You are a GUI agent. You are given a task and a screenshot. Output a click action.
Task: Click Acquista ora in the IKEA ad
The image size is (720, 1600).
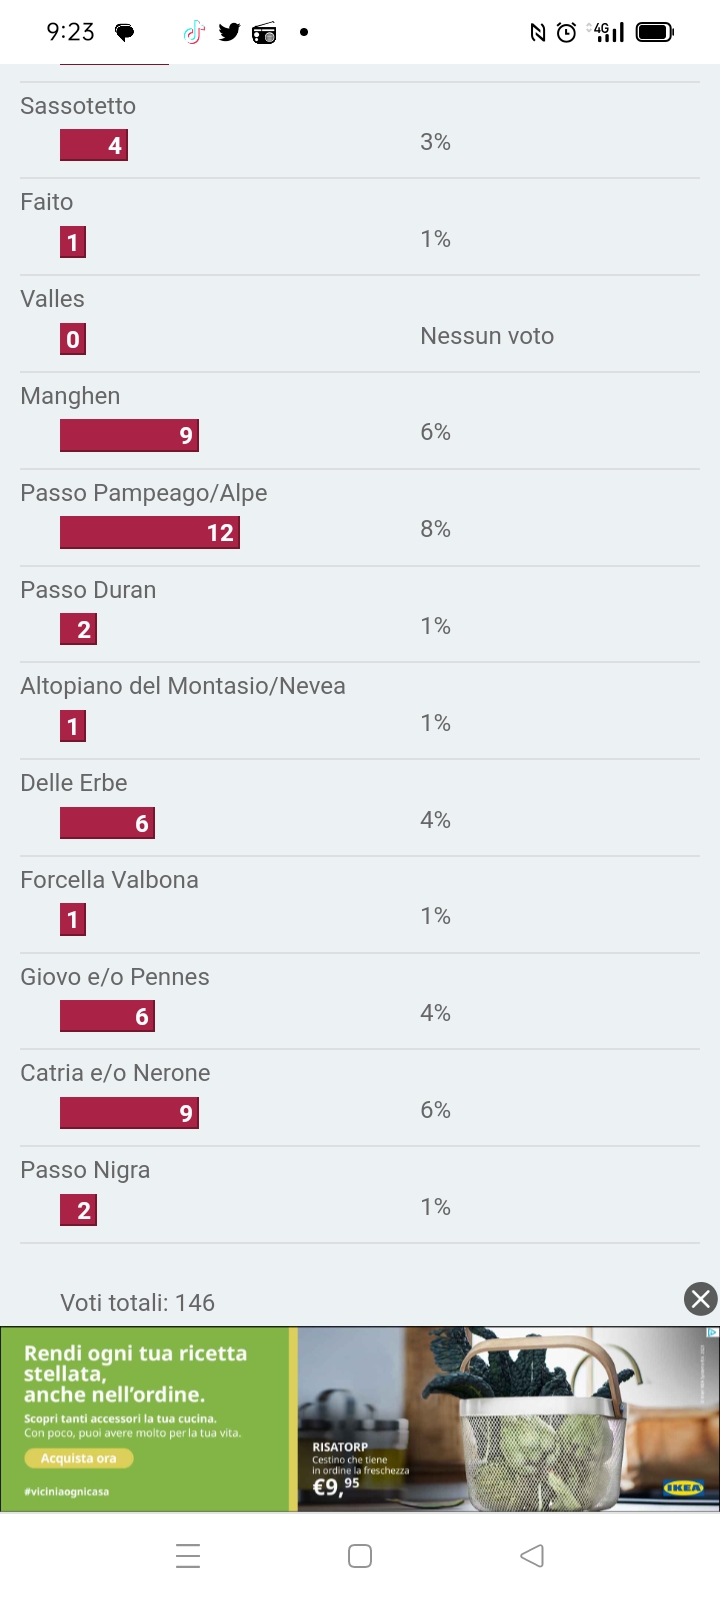[x=79, y=1458]
